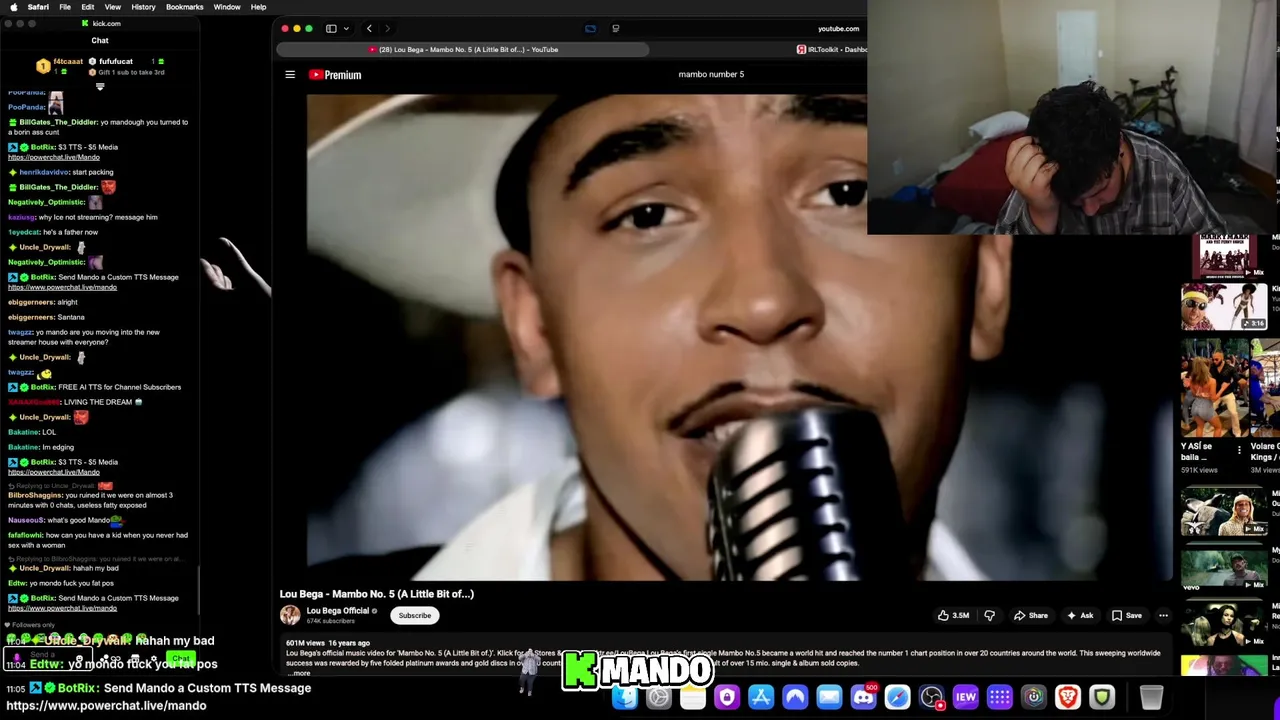Expand description with '...more'
This screenshot has height=720, width=1280.
tap(298, 673)
